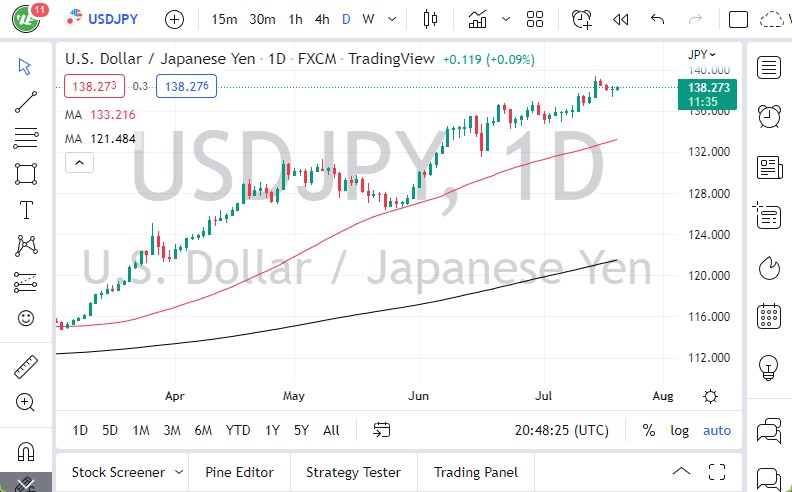Viewport: 792px width, 492px height.
Task: Set chart range to YTD
Action: pos(237,430)
